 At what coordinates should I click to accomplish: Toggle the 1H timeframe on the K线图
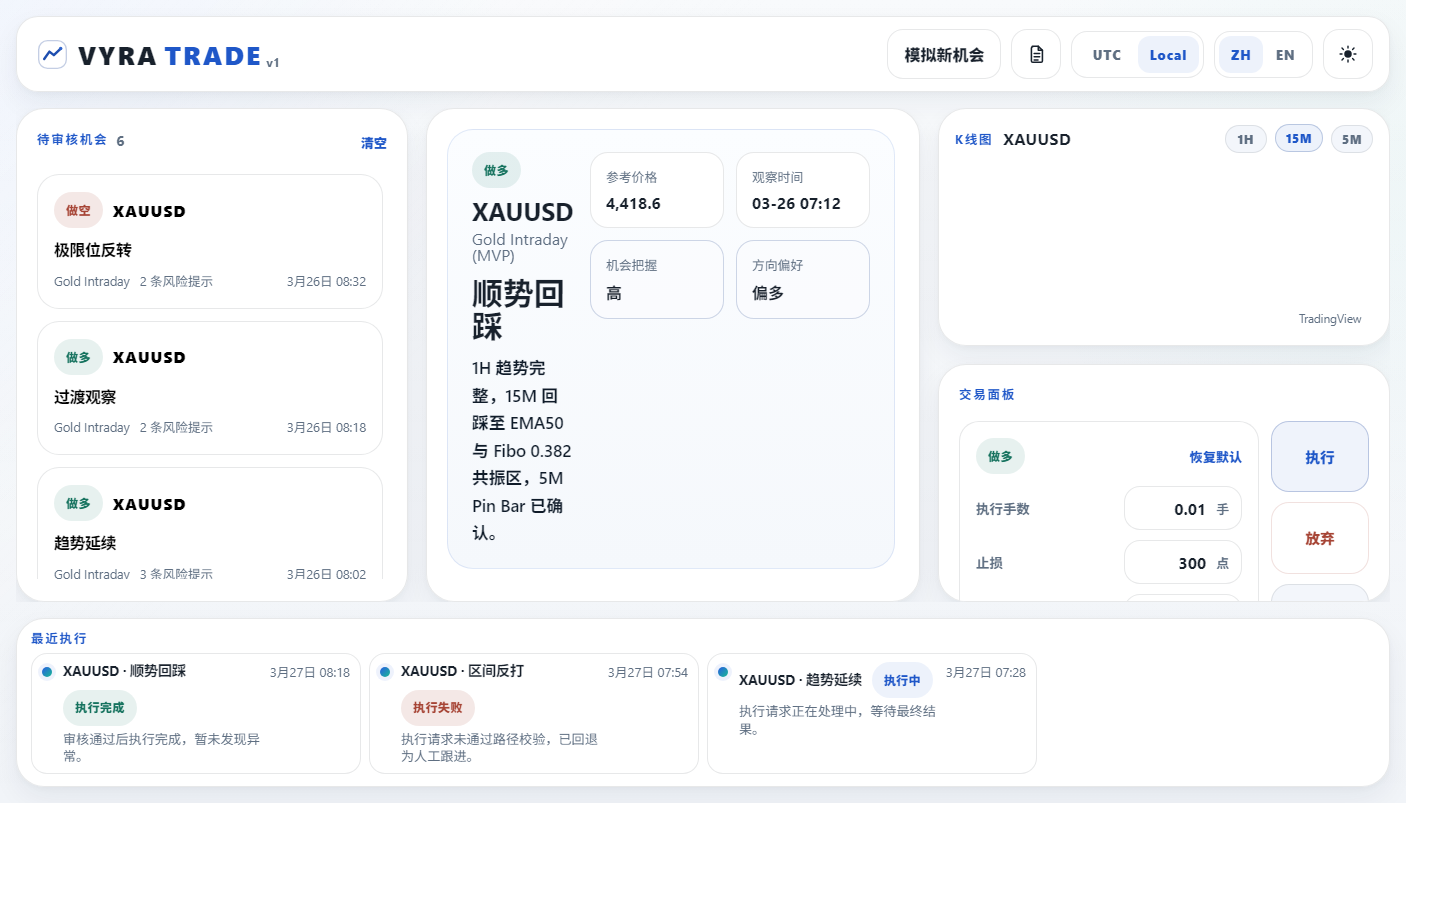click(1245, 139)
